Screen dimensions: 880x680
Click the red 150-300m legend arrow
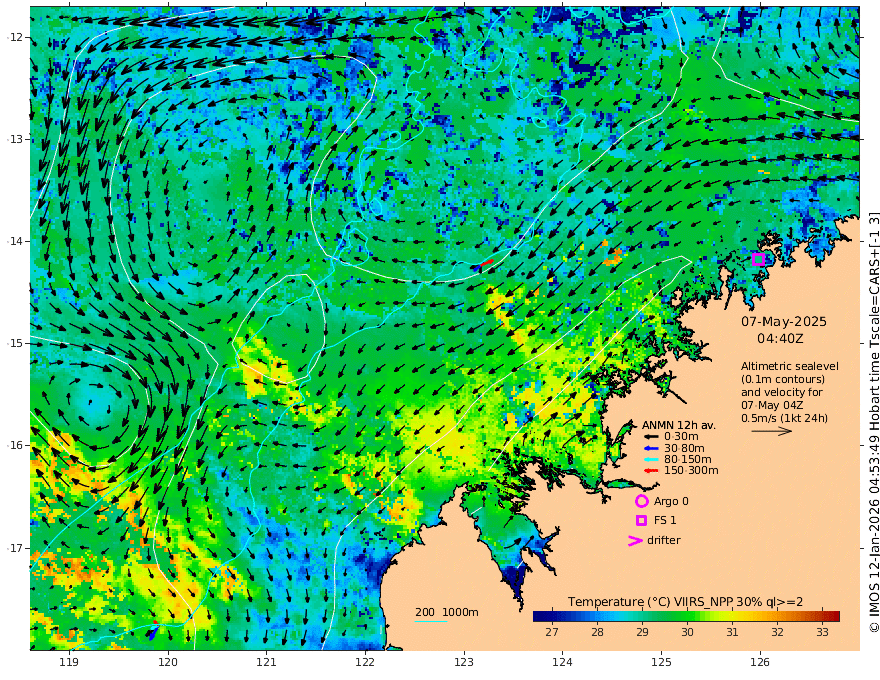650,471
